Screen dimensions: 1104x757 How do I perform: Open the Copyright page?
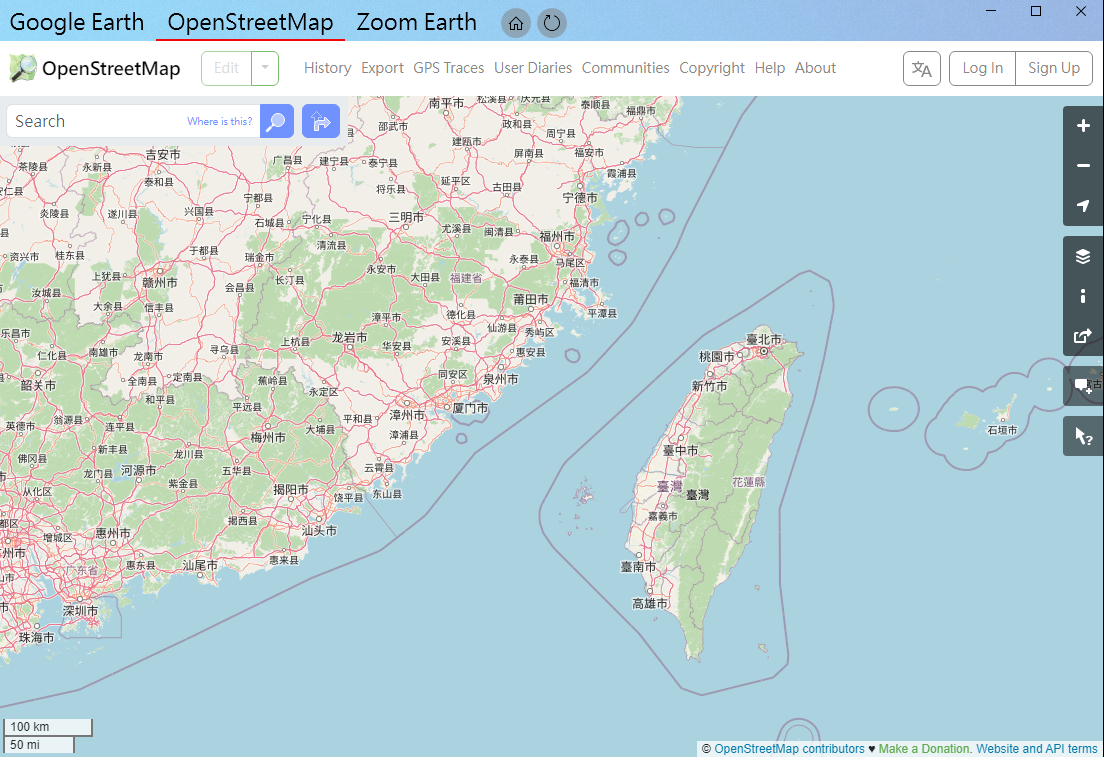pos(712,68)
